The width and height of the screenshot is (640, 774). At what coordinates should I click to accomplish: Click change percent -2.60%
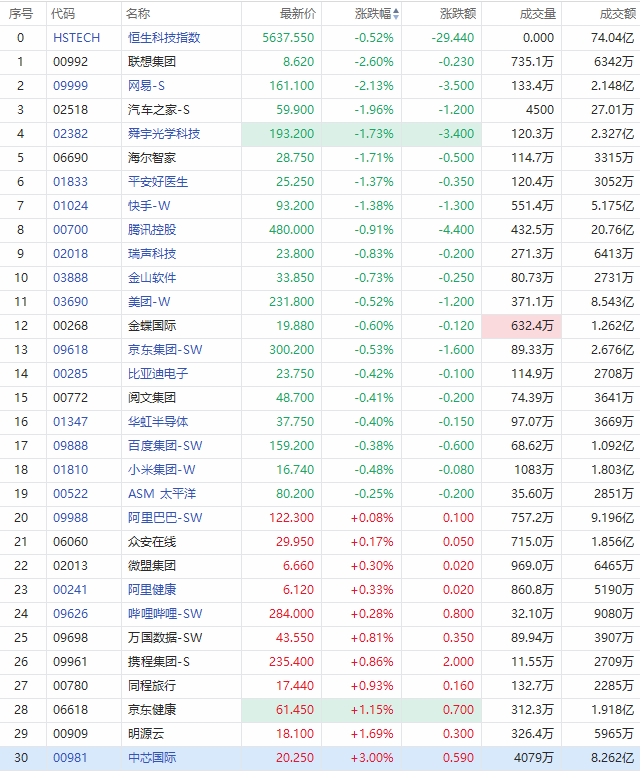[374, 62]
